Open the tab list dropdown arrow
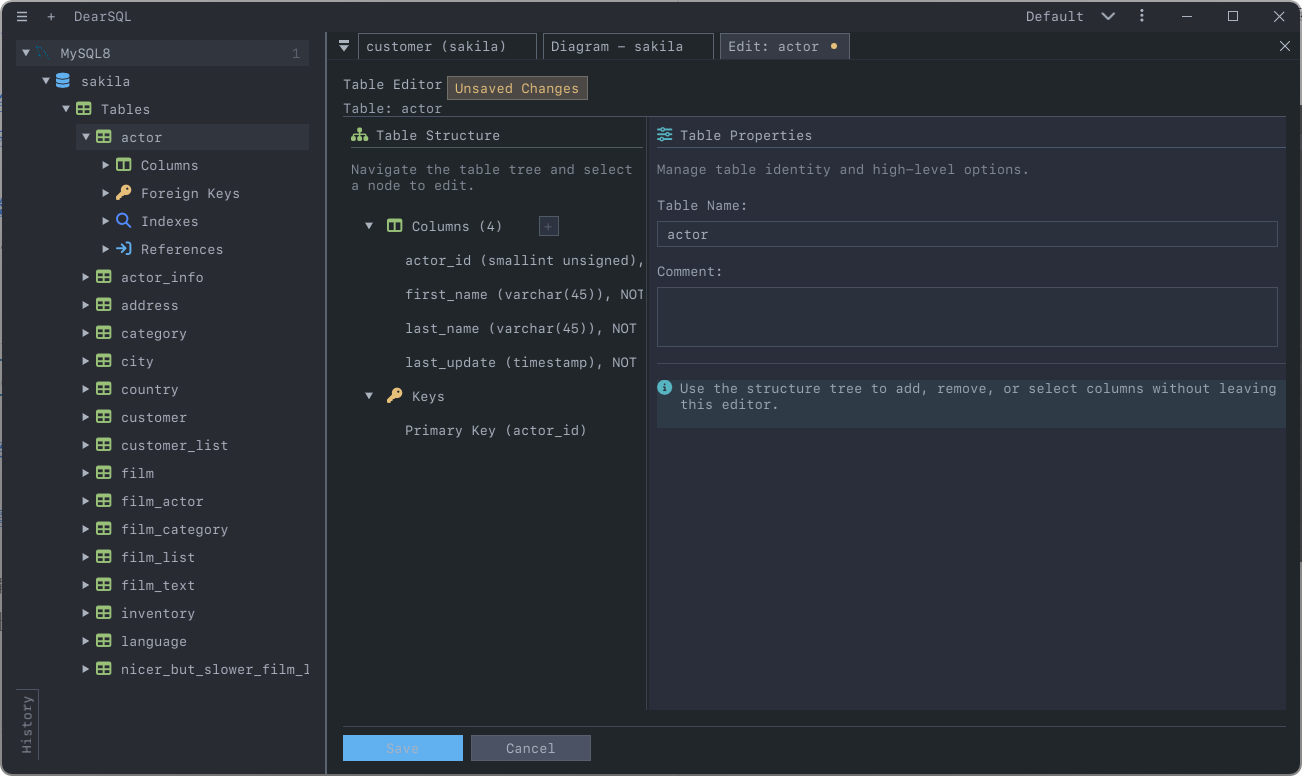Viewport: 1302px width, 776px height. 344,46
